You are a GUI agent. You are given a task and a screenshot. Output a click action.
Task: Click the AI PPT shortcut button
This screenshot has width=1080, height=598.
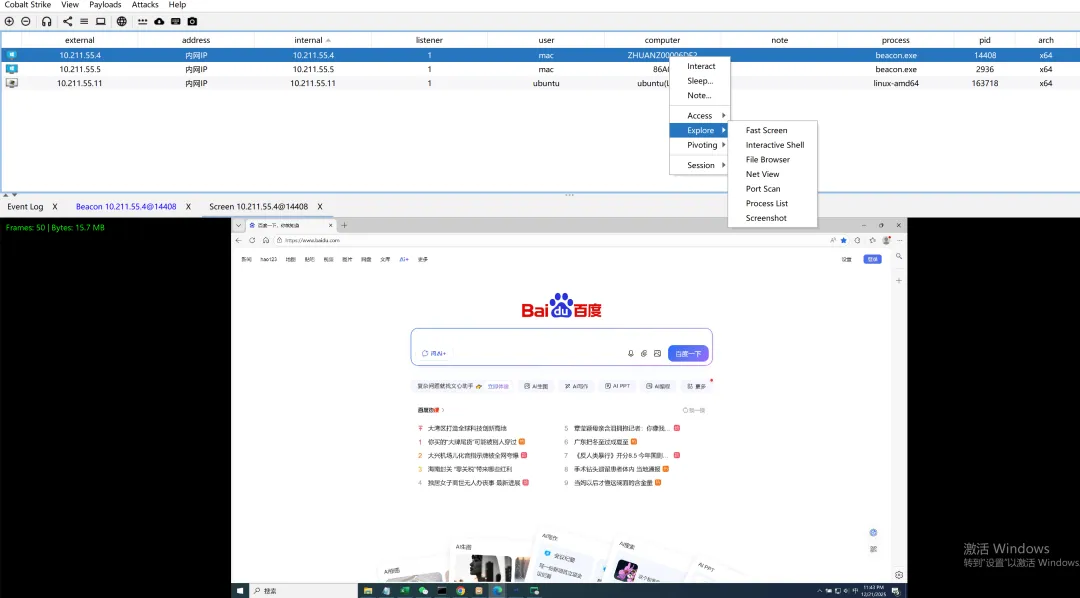(x=617, y=386)
